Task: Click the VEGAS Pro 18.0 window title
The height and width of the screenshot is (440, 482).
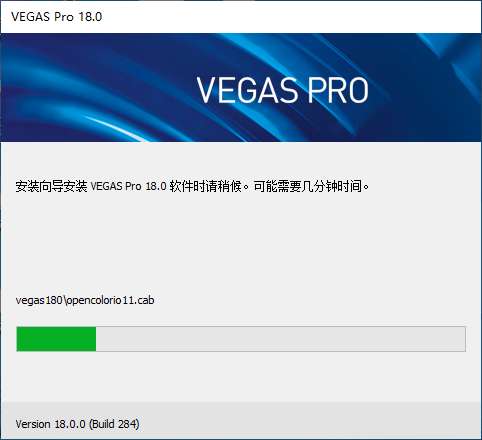Action: pos(56,17)
